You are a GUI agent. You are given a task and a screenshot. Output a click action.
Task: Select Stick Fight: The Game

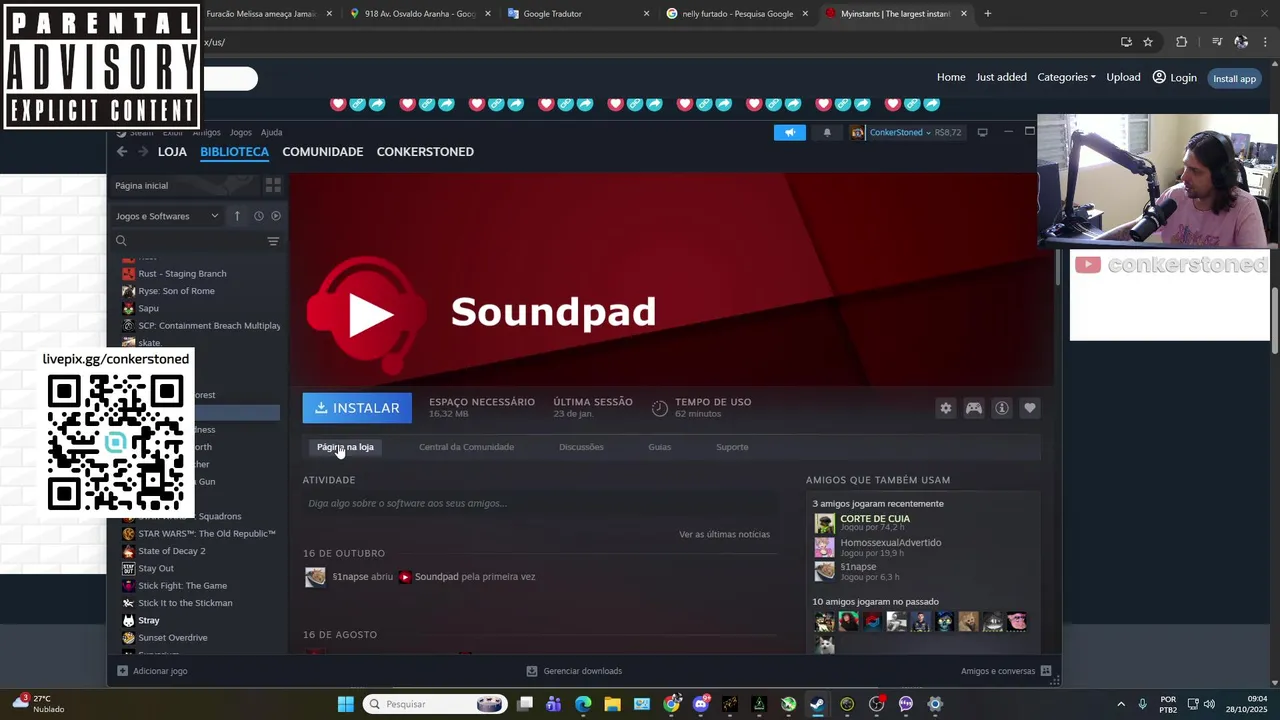182,586
